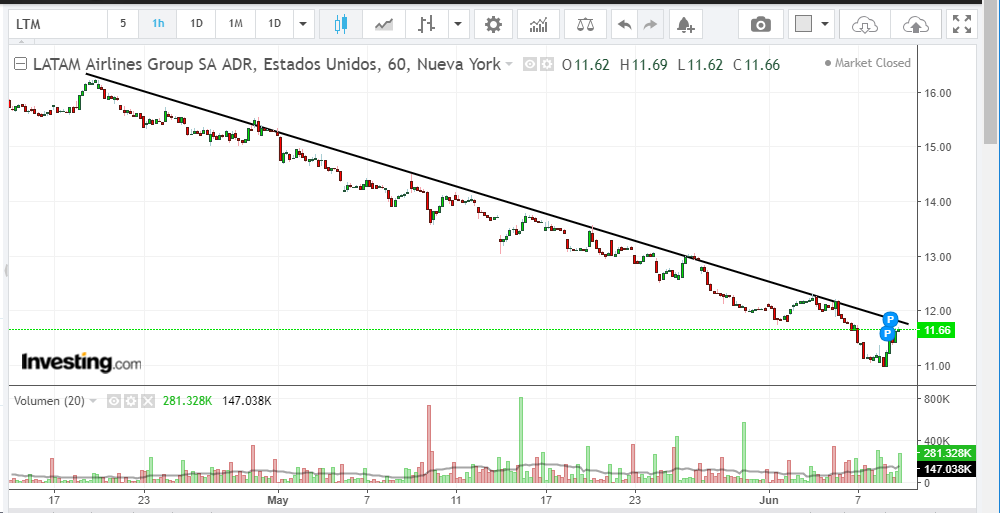Click the 13.00 price axis value

(x=937, y=257)
